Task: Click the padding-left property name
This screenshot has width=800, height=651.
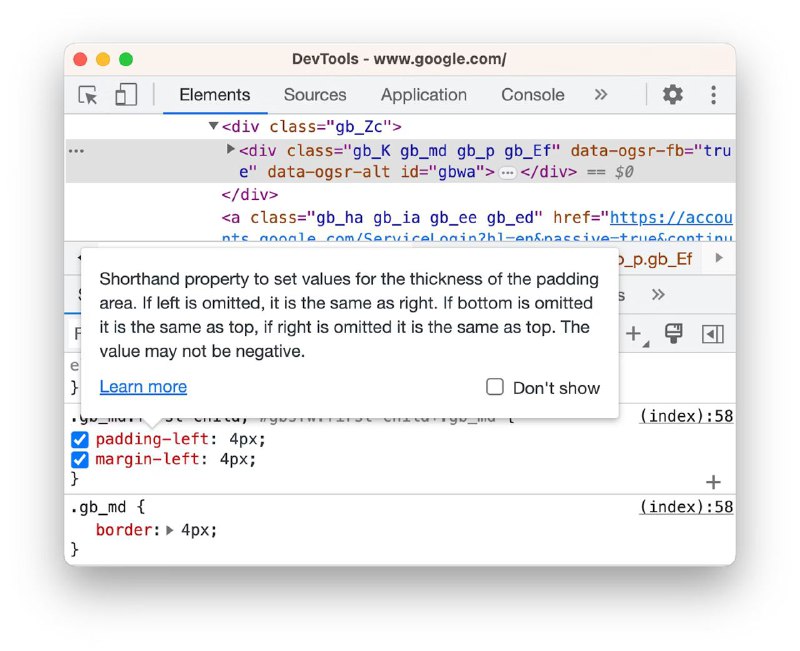Action: click(x=152, y=439)
